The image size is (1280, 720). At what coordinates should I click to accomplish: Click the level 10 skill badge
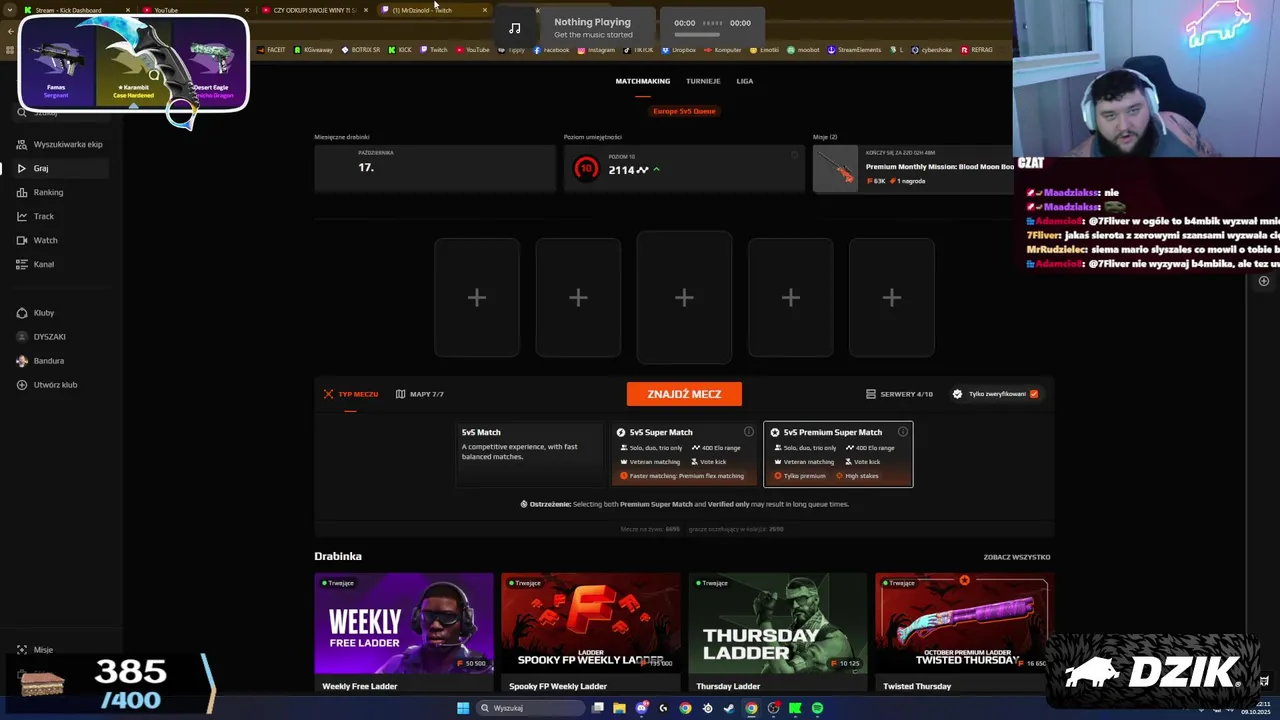tap(586, 169)
